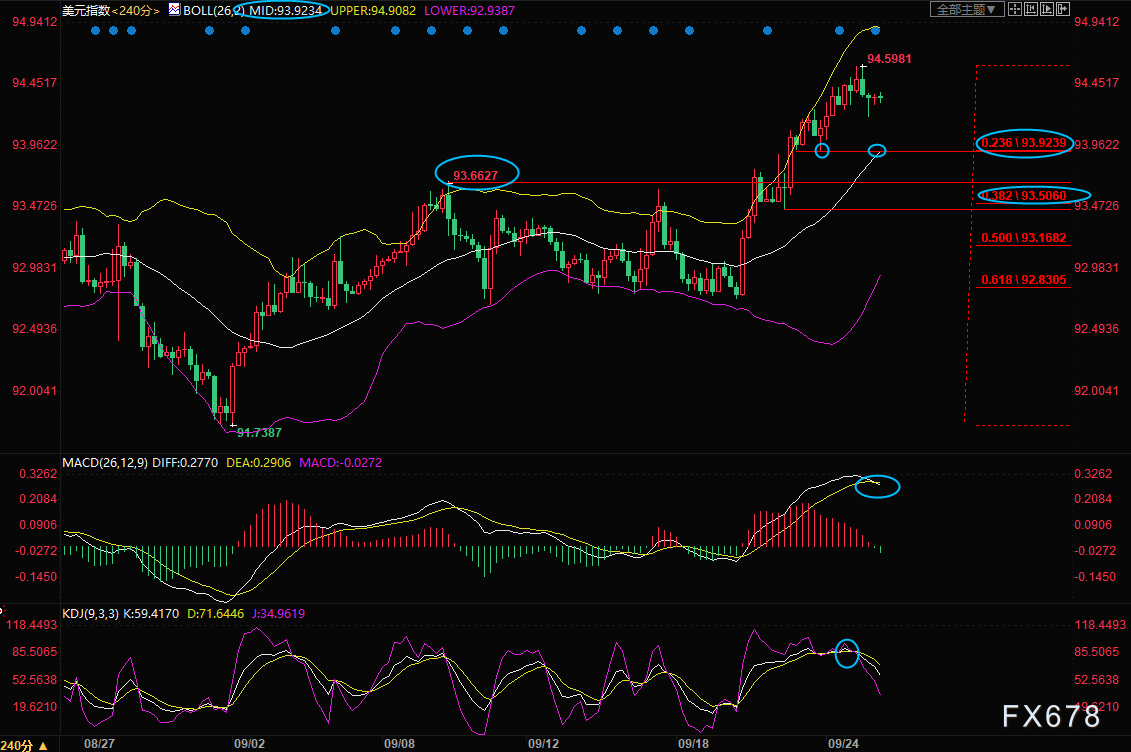
Task: Click the expand chart axis icon
Action: coord(1047,9)
